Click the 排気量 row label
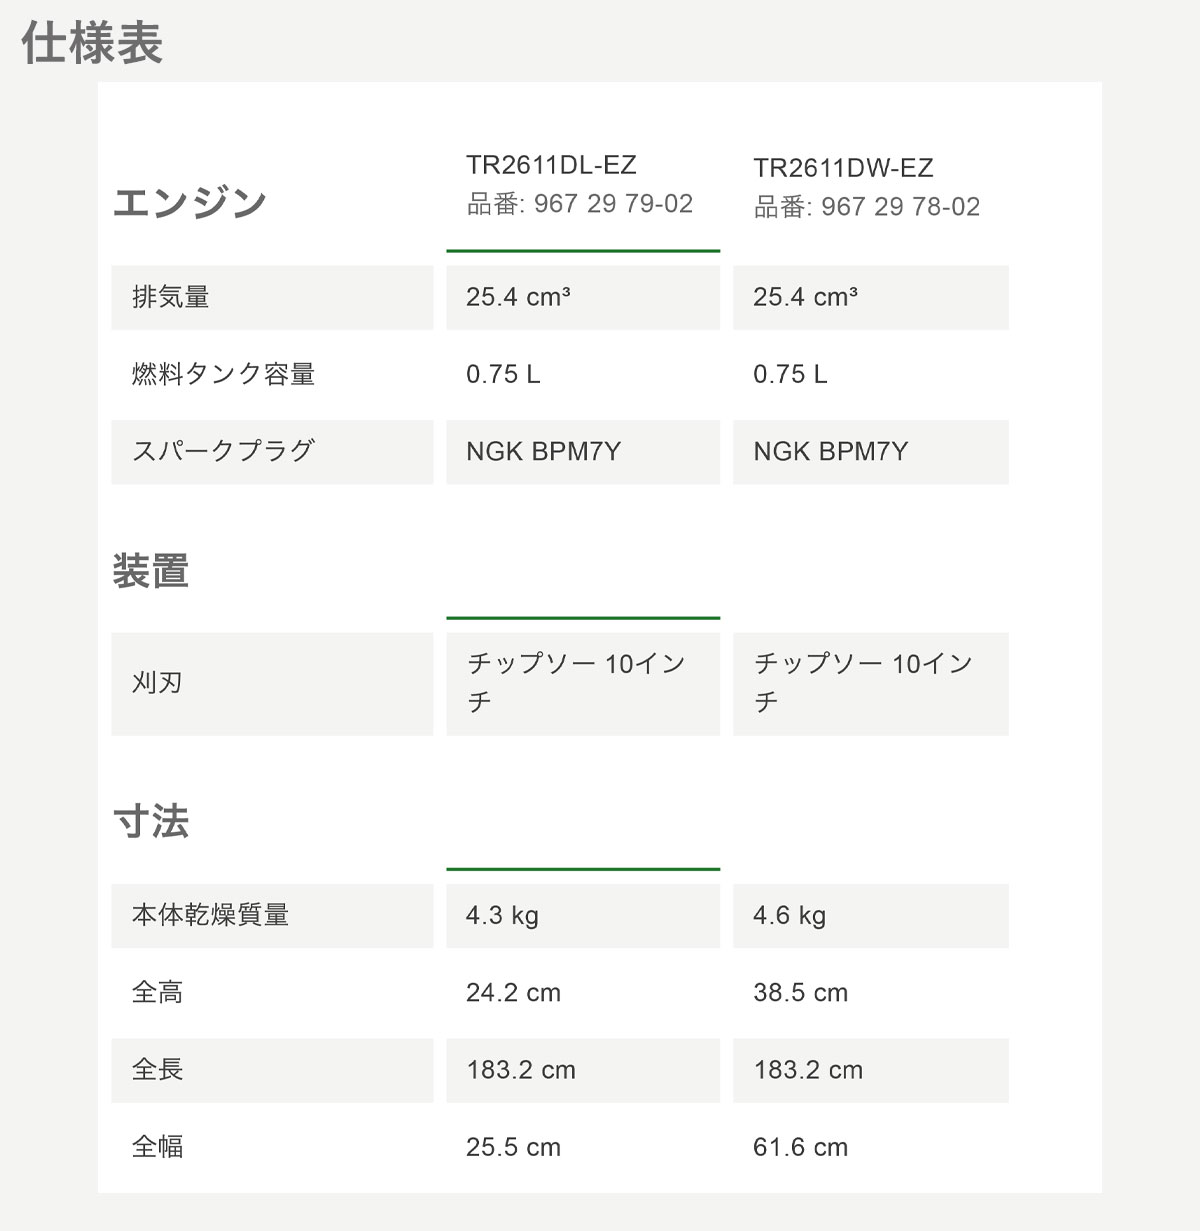This screenshot has height=1231, width=1200. pyautogui.click(x=171, y=297)
